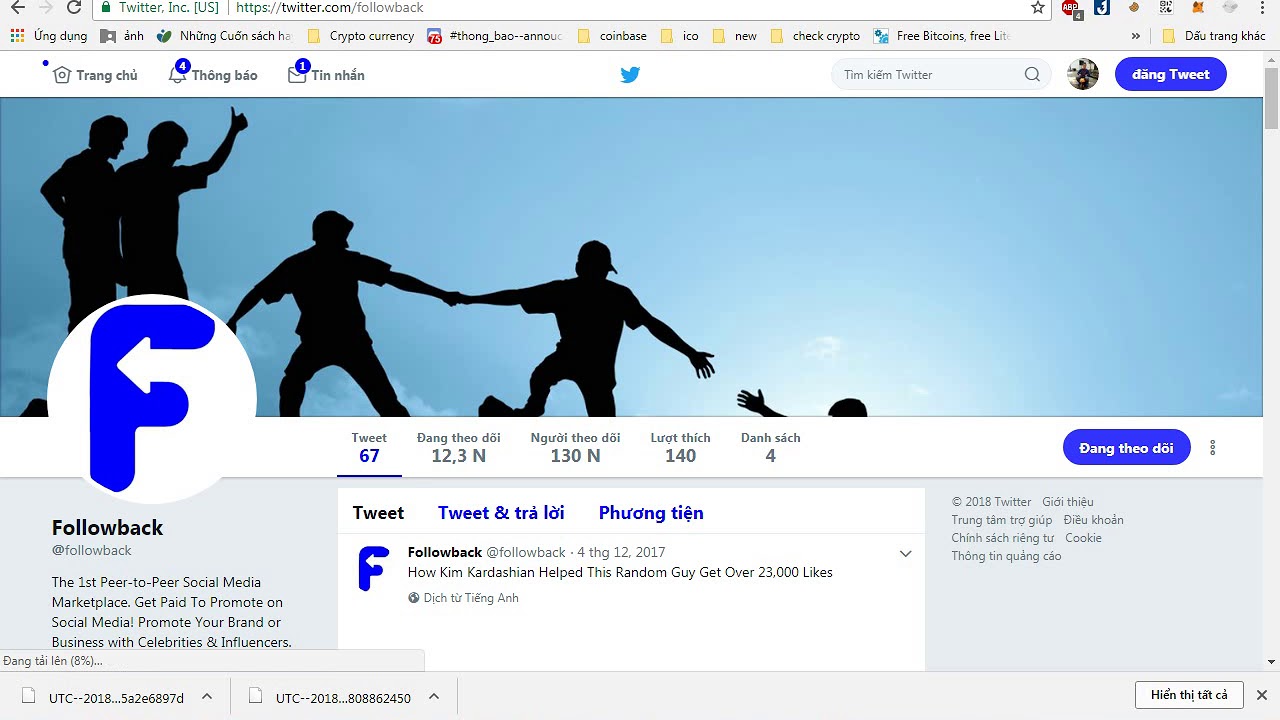This screenshot has width=1280, height=720.
Task: Open the Ứng dụng apps shortcut
Action: pyautogui.click(x=48, y=36)
